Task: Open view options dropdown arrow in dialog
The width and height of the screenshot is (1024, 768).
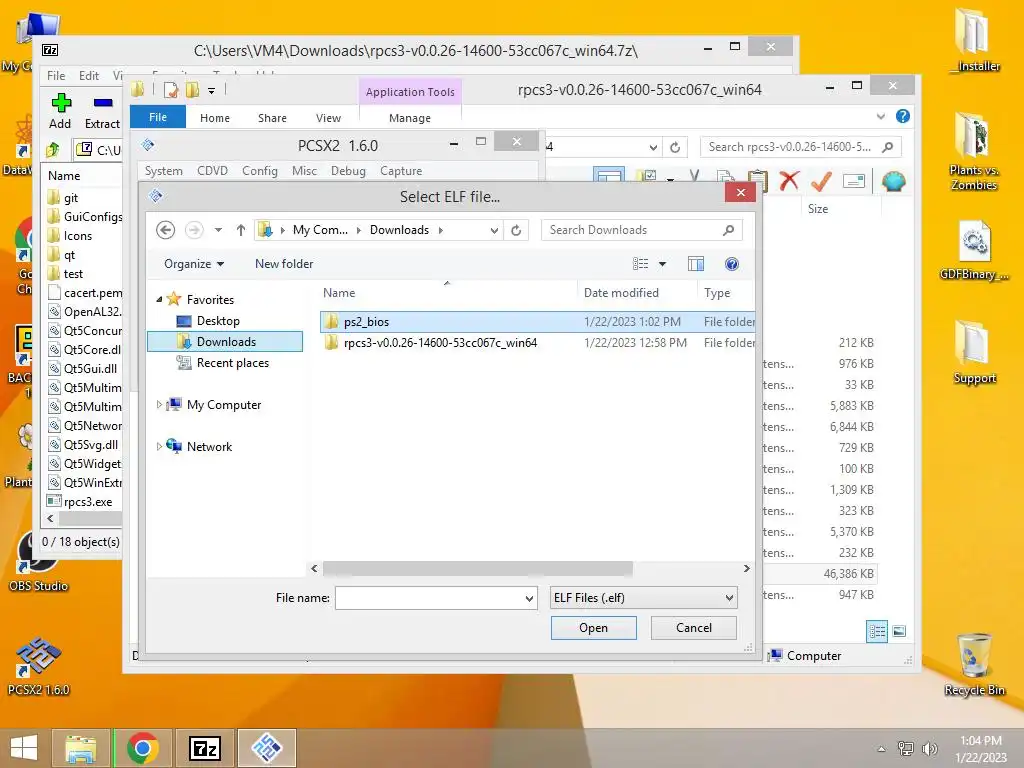Action: (x=662, y=264)
